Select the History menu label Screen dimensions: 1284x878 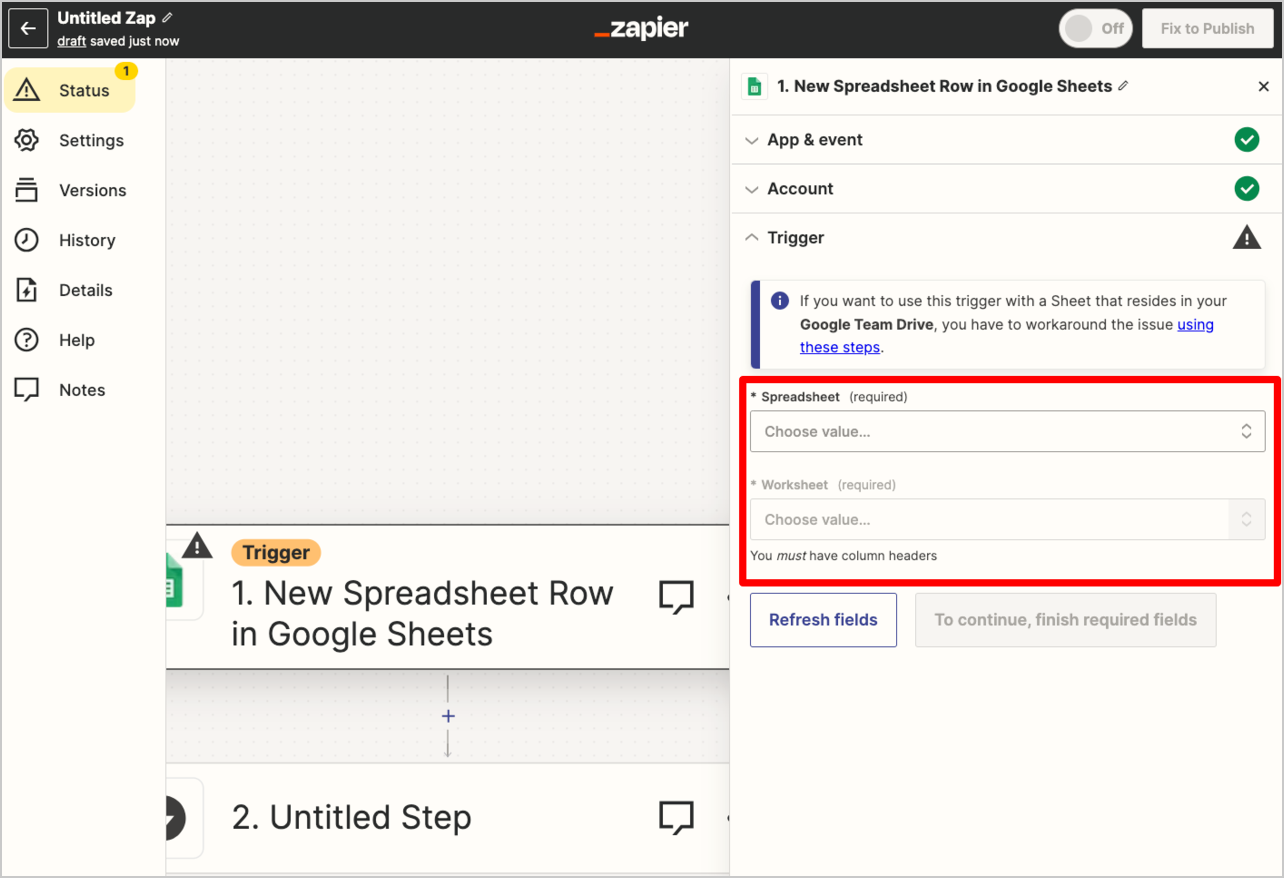(87, 240)
